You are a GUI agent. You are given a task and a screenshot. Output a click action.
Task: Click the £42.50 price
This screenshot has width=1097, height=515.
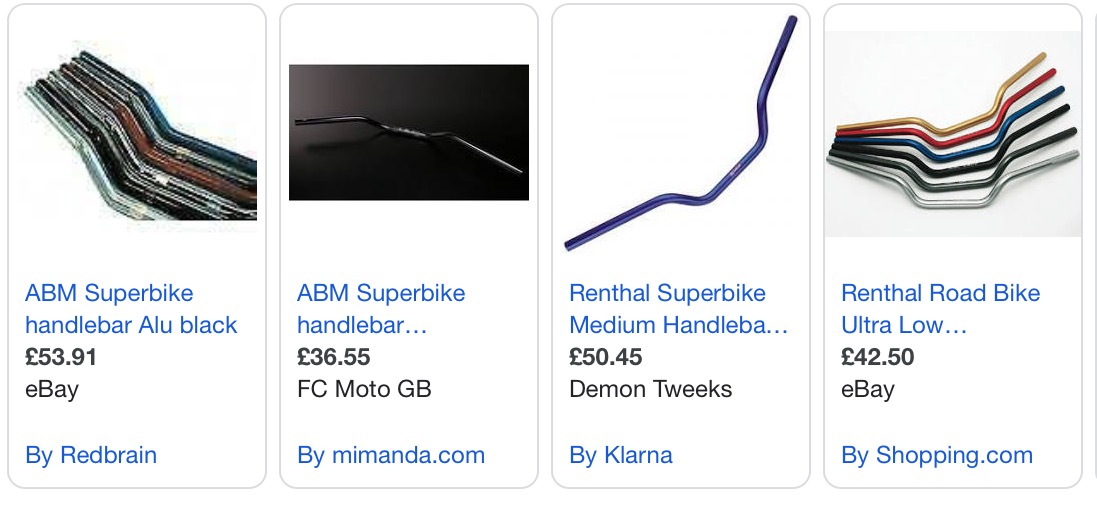(877, 357)
